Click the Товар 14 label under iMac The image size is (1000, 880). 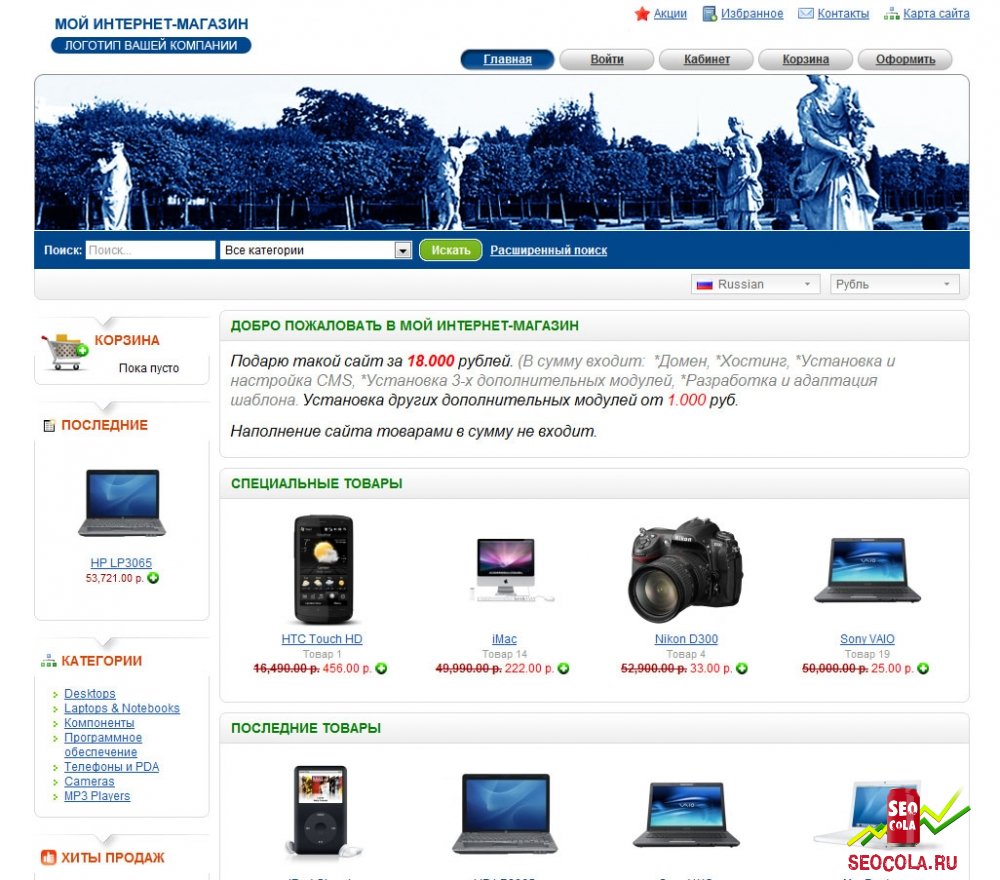(x=504, y=654)
